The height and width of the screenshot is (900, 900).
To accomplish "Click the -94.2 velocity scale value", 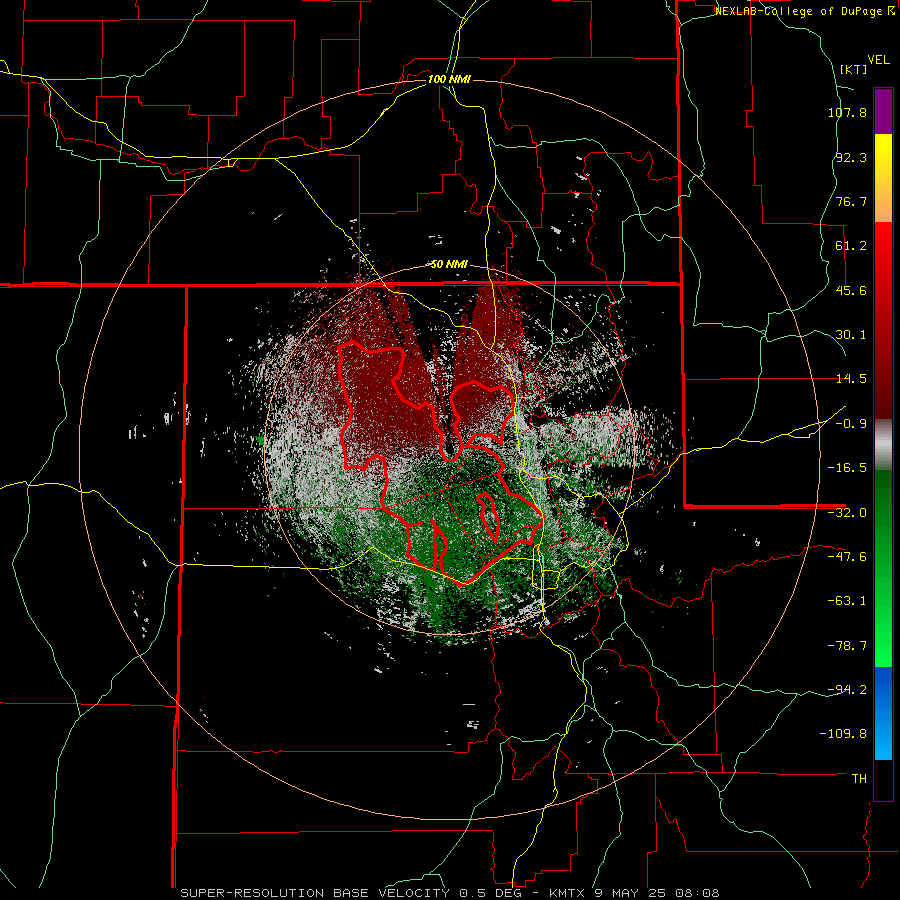I will [847, 689].
